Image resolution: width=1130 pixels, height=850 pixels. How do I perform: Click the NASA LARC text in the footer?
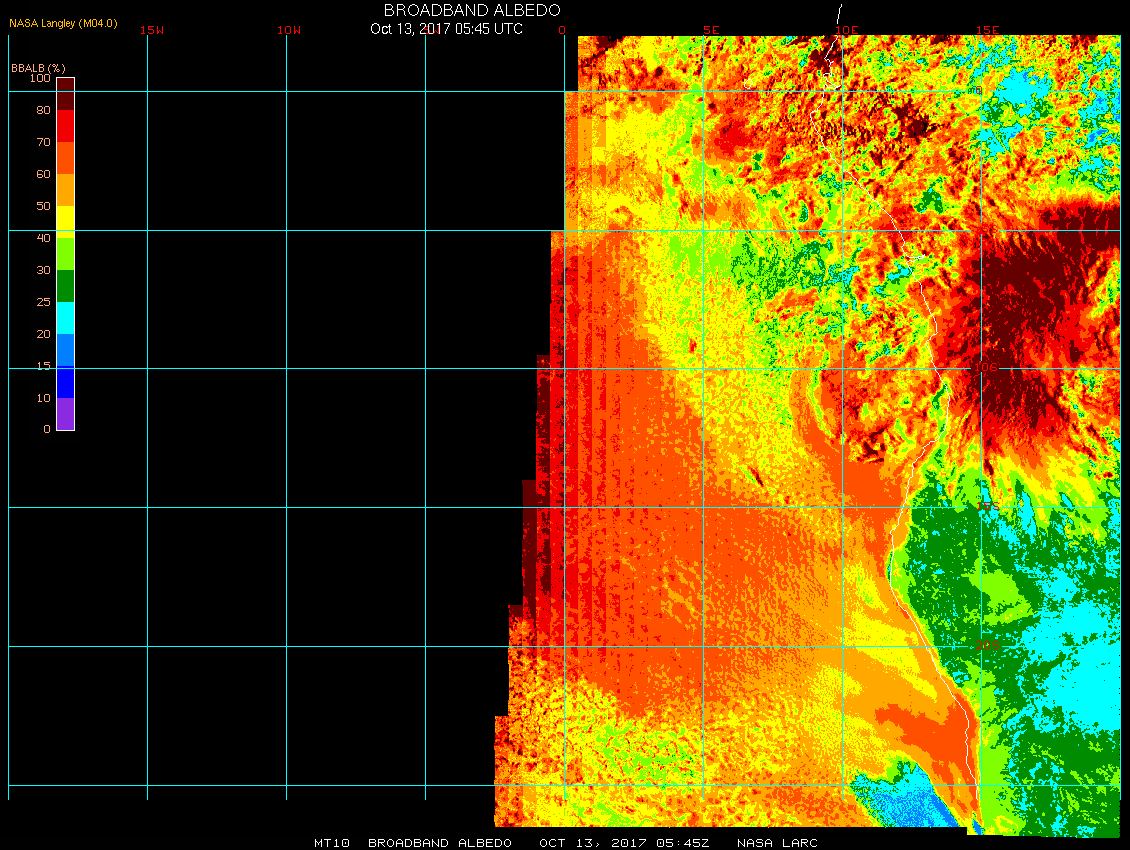[777, 843]
